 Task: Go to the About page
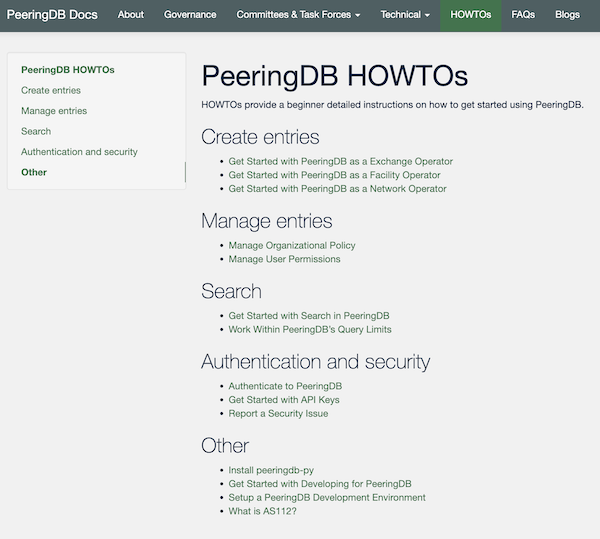click(x=131, y=15)
